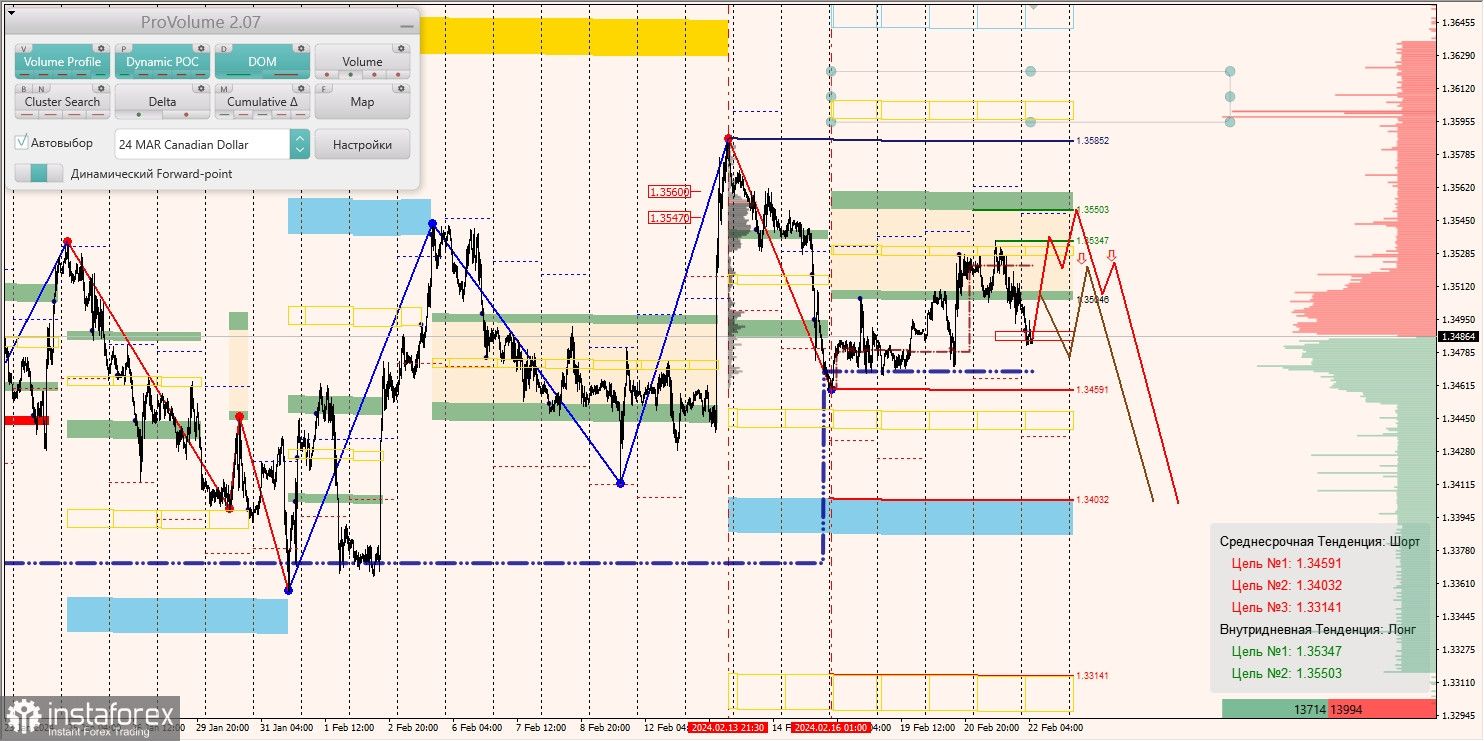
Task: Click the Среднесрочная Тенденция: Шорт line
Action: (x=1320, y=541)
